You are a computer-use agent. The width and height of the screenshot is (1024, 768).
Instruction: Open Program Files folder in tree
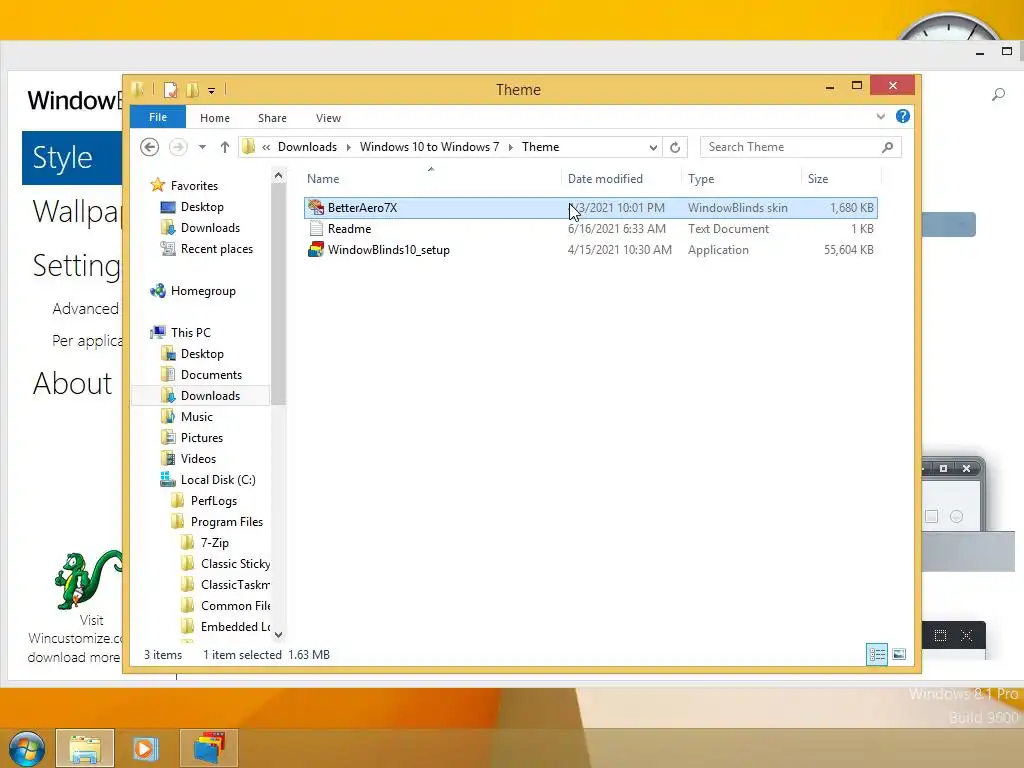(227, 522)
